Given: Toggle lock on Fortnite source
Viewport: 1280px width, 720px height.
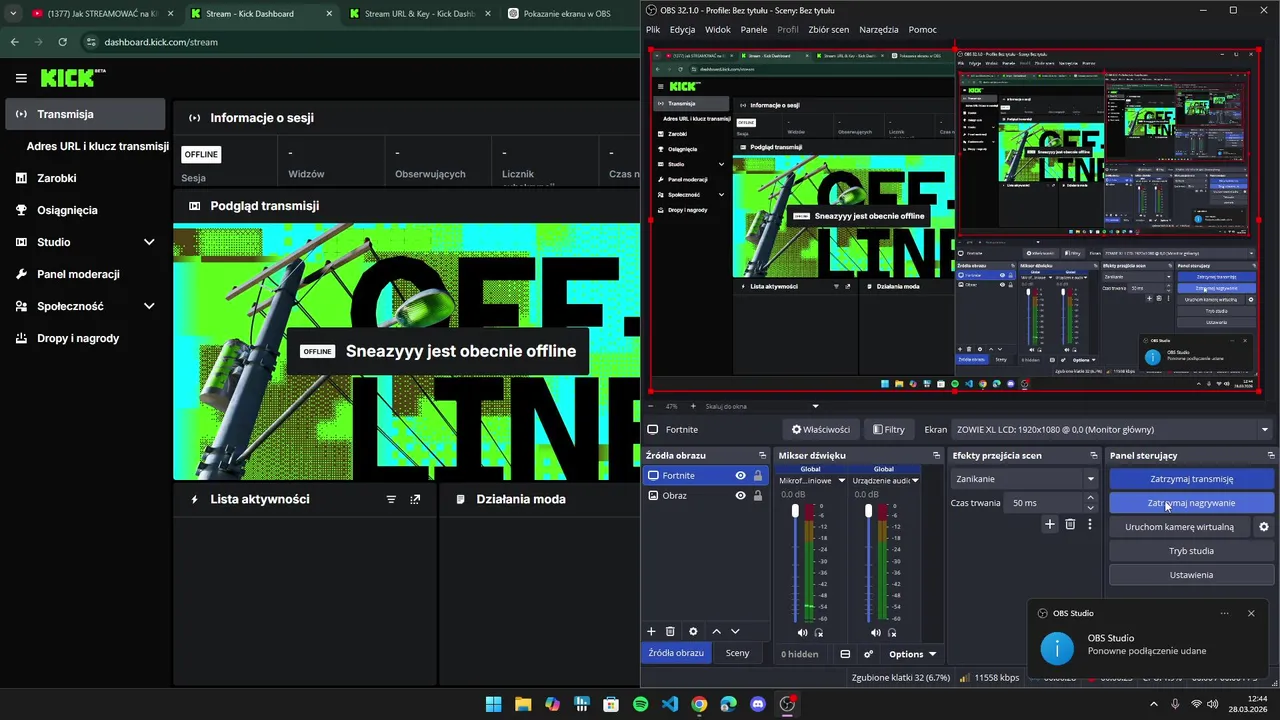Looking at the screenshot, I should pos(758,476).
